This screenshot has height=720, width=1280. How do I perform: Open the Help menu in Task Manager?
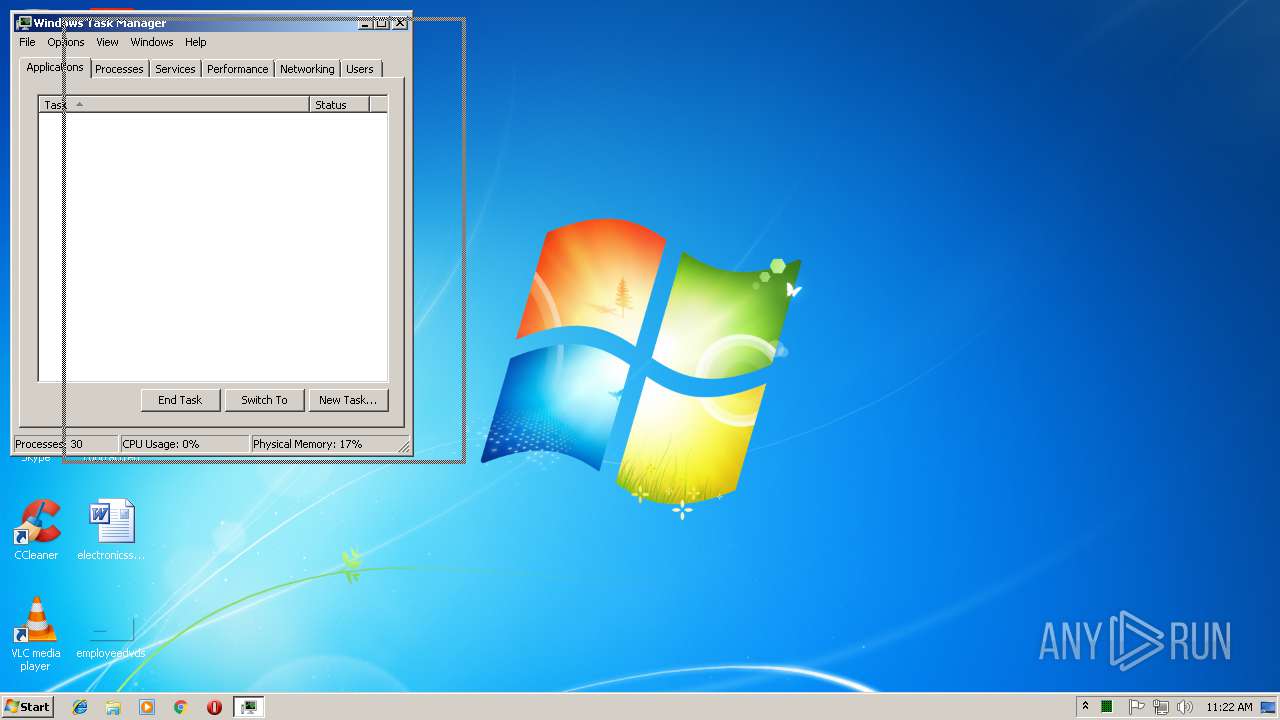pos(196,42)
